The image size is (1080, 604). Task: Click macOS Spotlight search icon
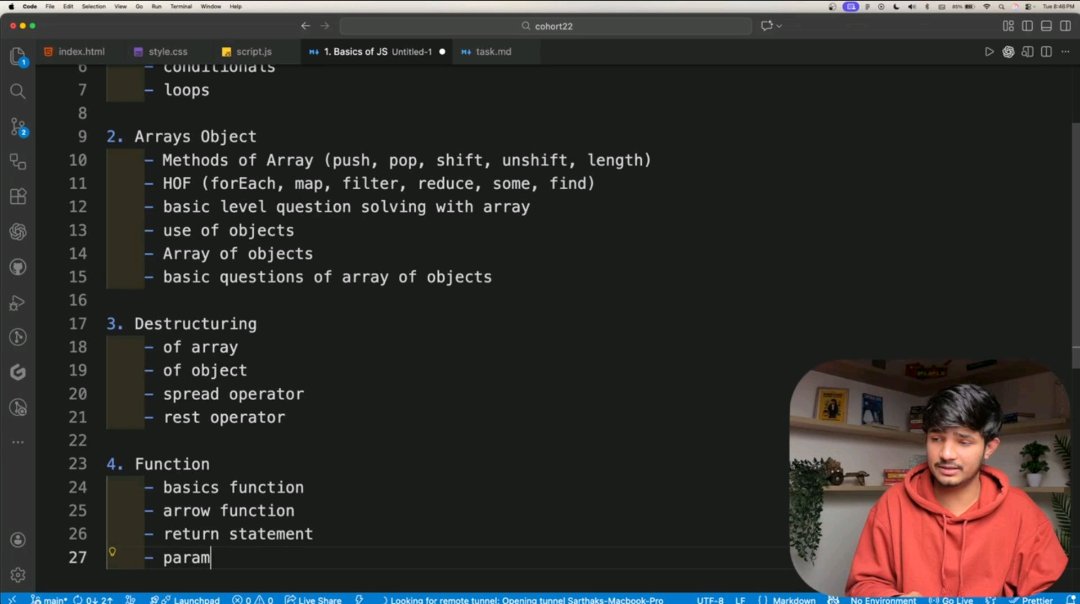click(x=1001, y=6)
